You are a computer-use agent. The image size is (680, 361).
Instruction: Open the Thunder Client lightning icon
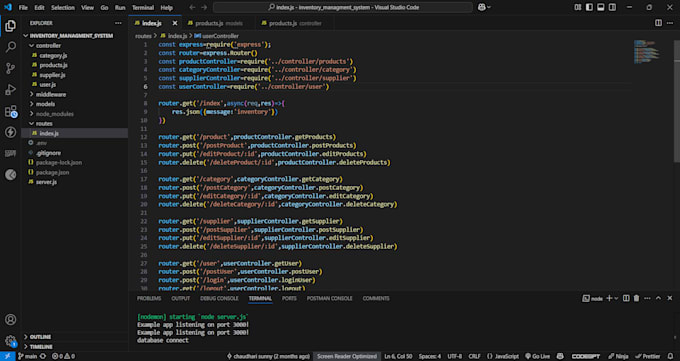click(x=10, y=132)
